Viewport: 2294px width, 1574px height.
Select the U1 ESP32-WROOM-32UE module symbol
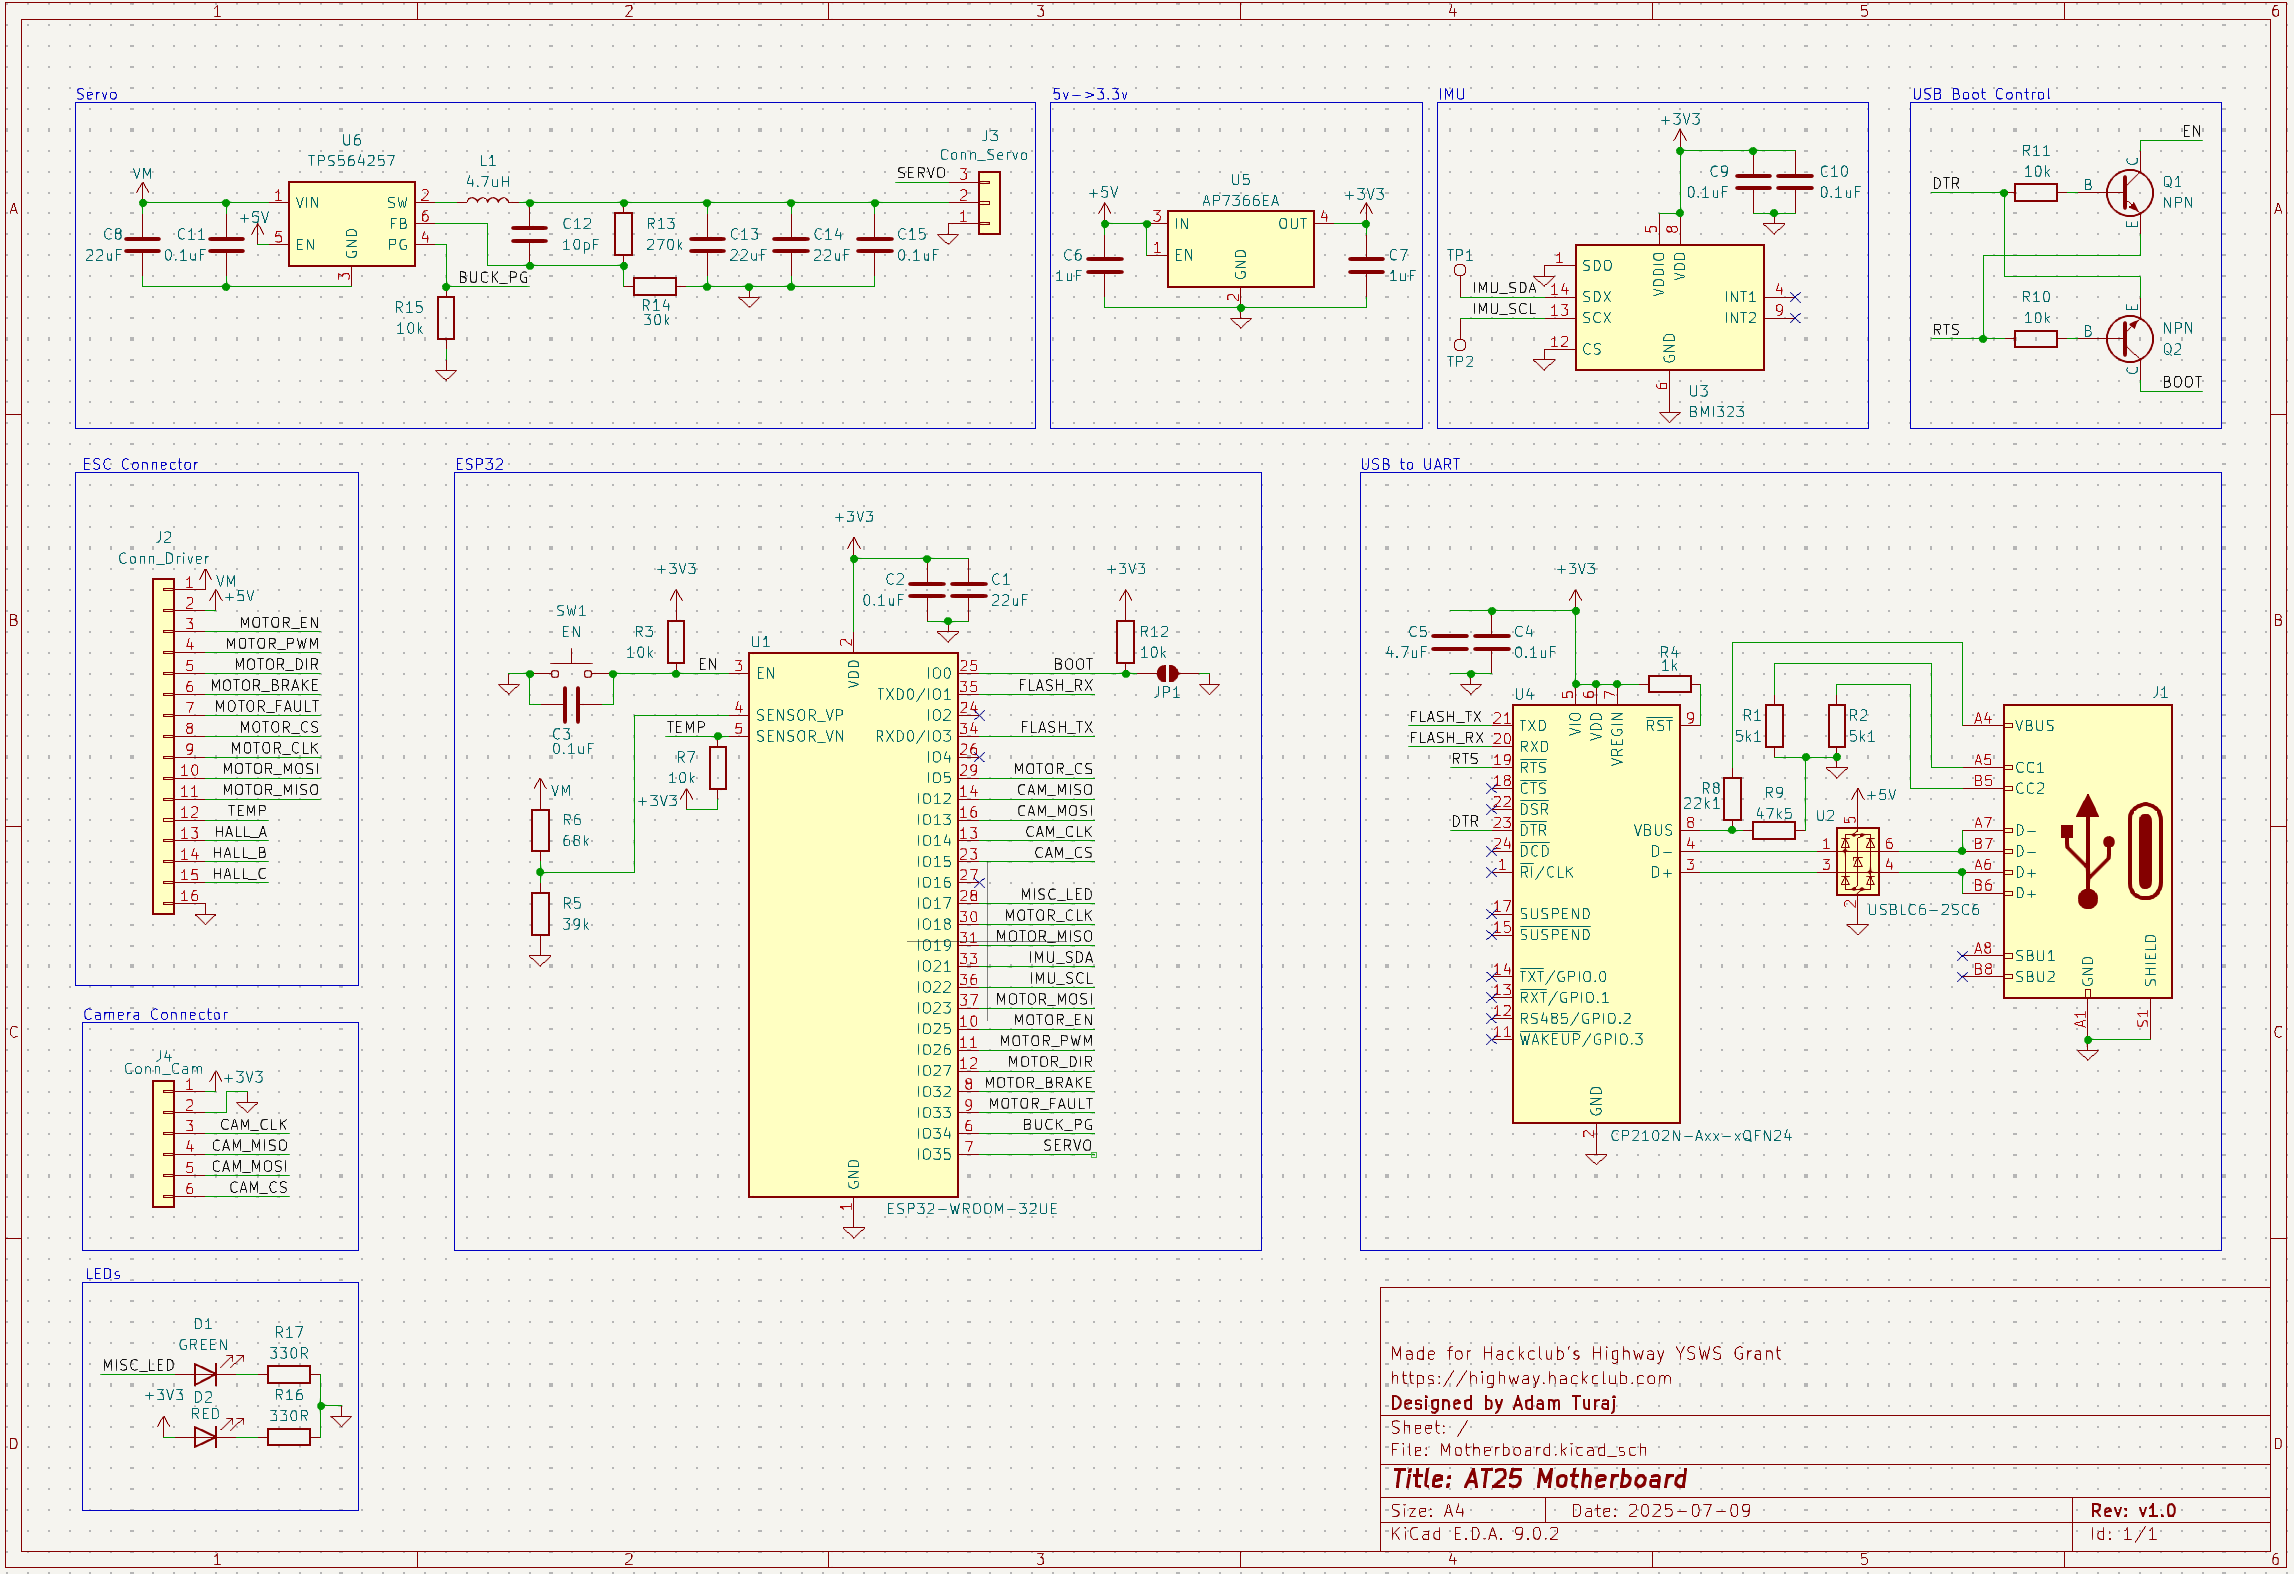[x=853, y=925]
